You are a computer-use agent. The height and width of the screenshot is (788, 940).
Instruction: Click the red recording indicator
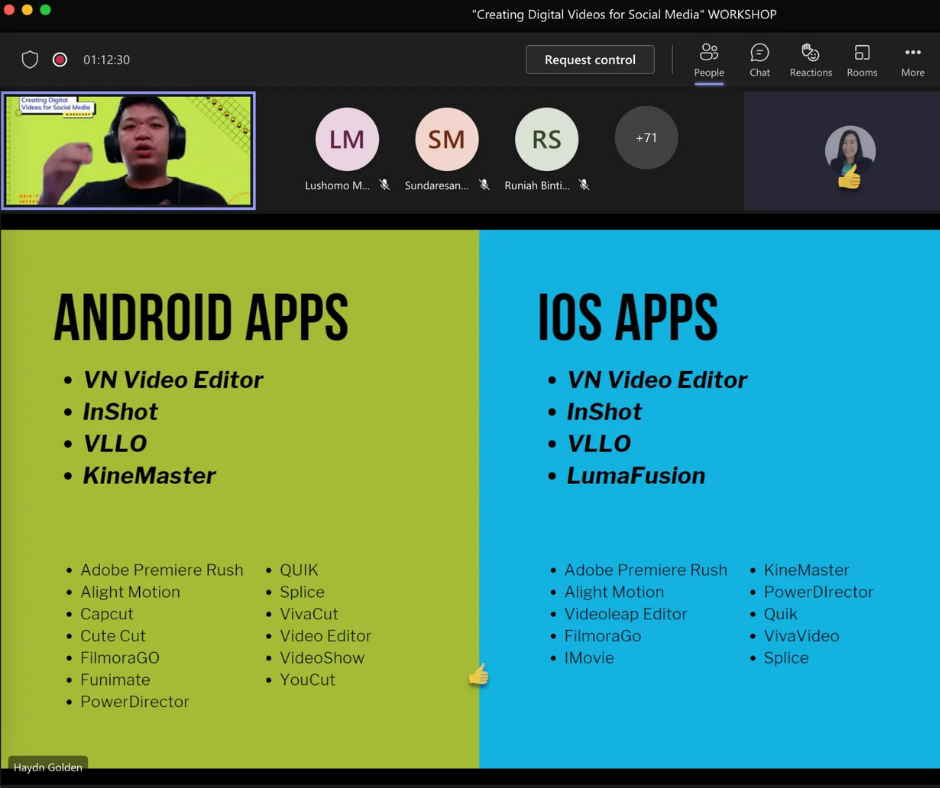(59, 59)
